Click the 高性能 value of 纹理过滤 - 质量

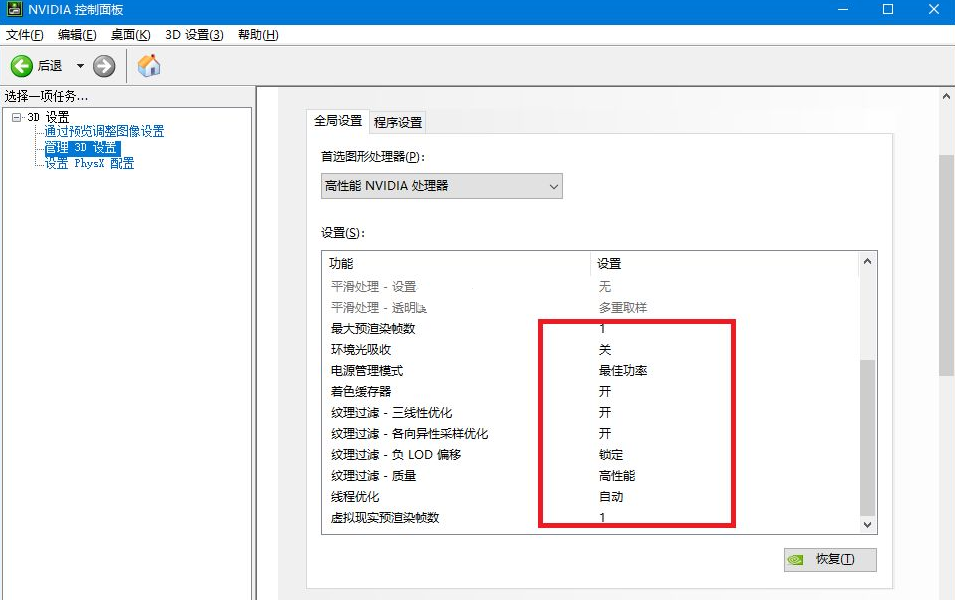(x=616, y=476)
